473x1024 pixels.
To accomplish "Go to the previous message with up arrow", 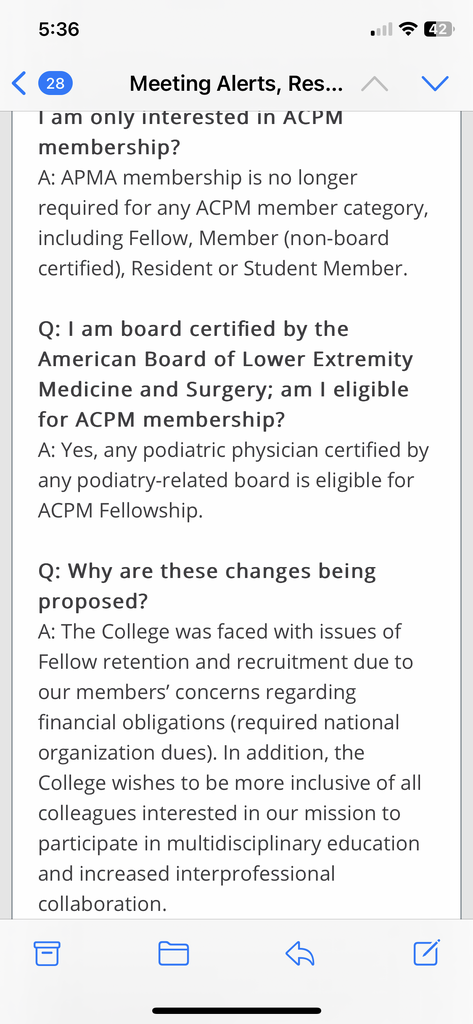I will [374, 84].
